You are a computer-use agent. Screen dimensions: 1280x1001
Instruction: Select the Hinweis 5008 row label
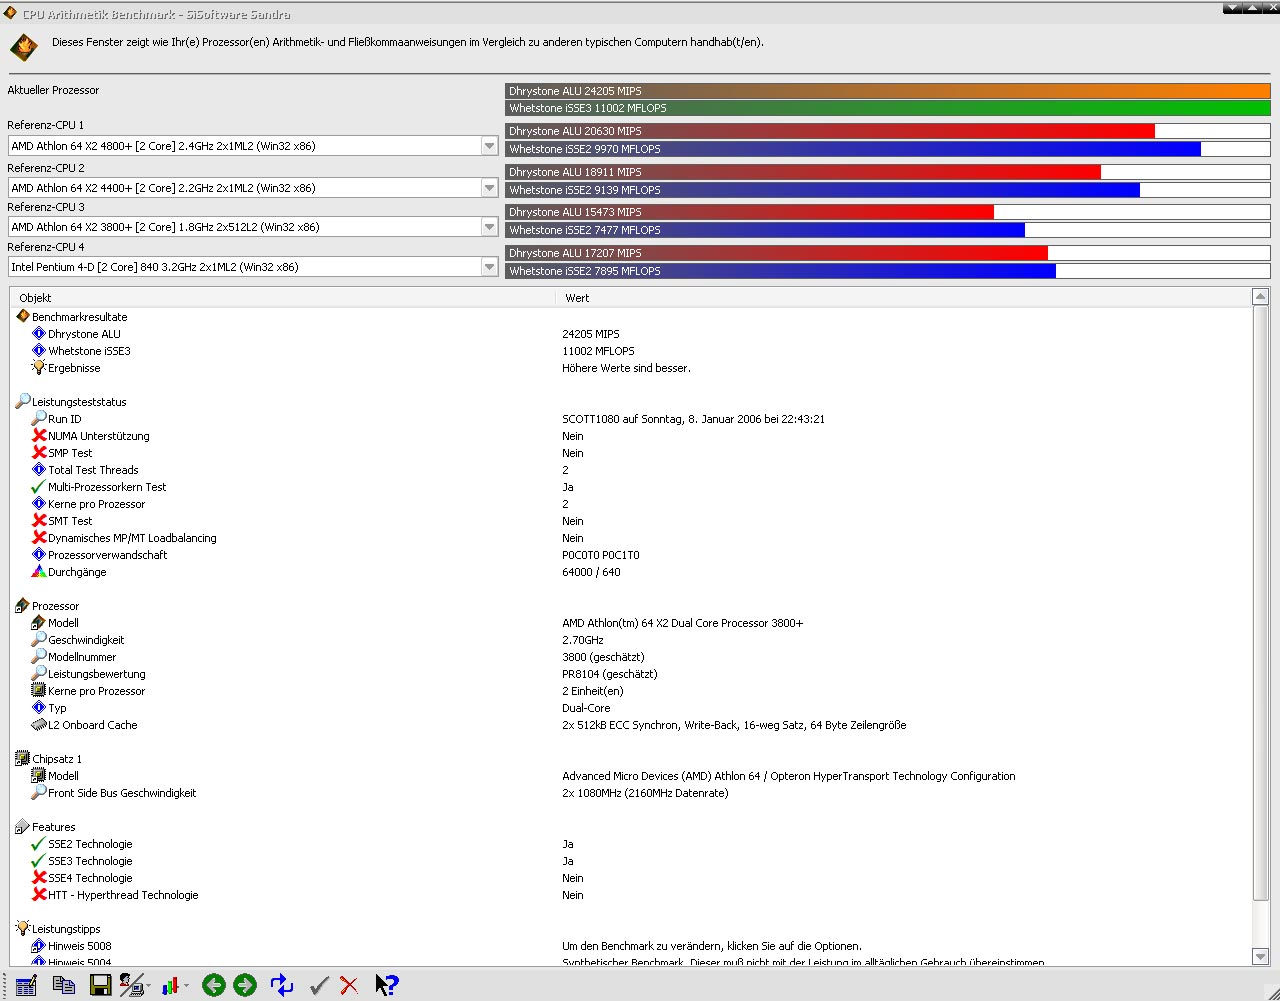(x=80, y=946)
